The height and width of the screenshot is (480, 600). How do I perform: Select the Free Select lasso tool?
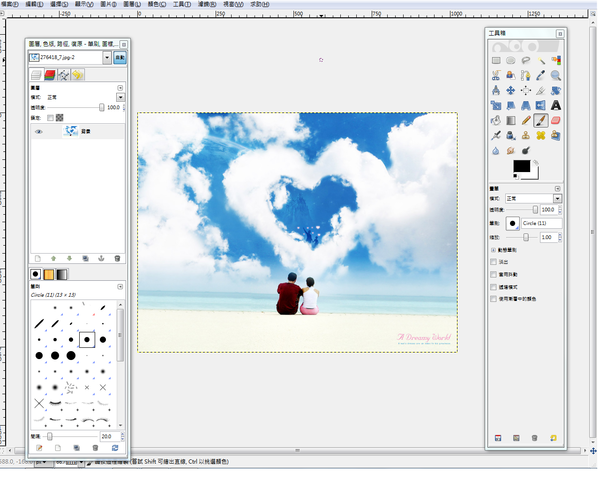526,60
